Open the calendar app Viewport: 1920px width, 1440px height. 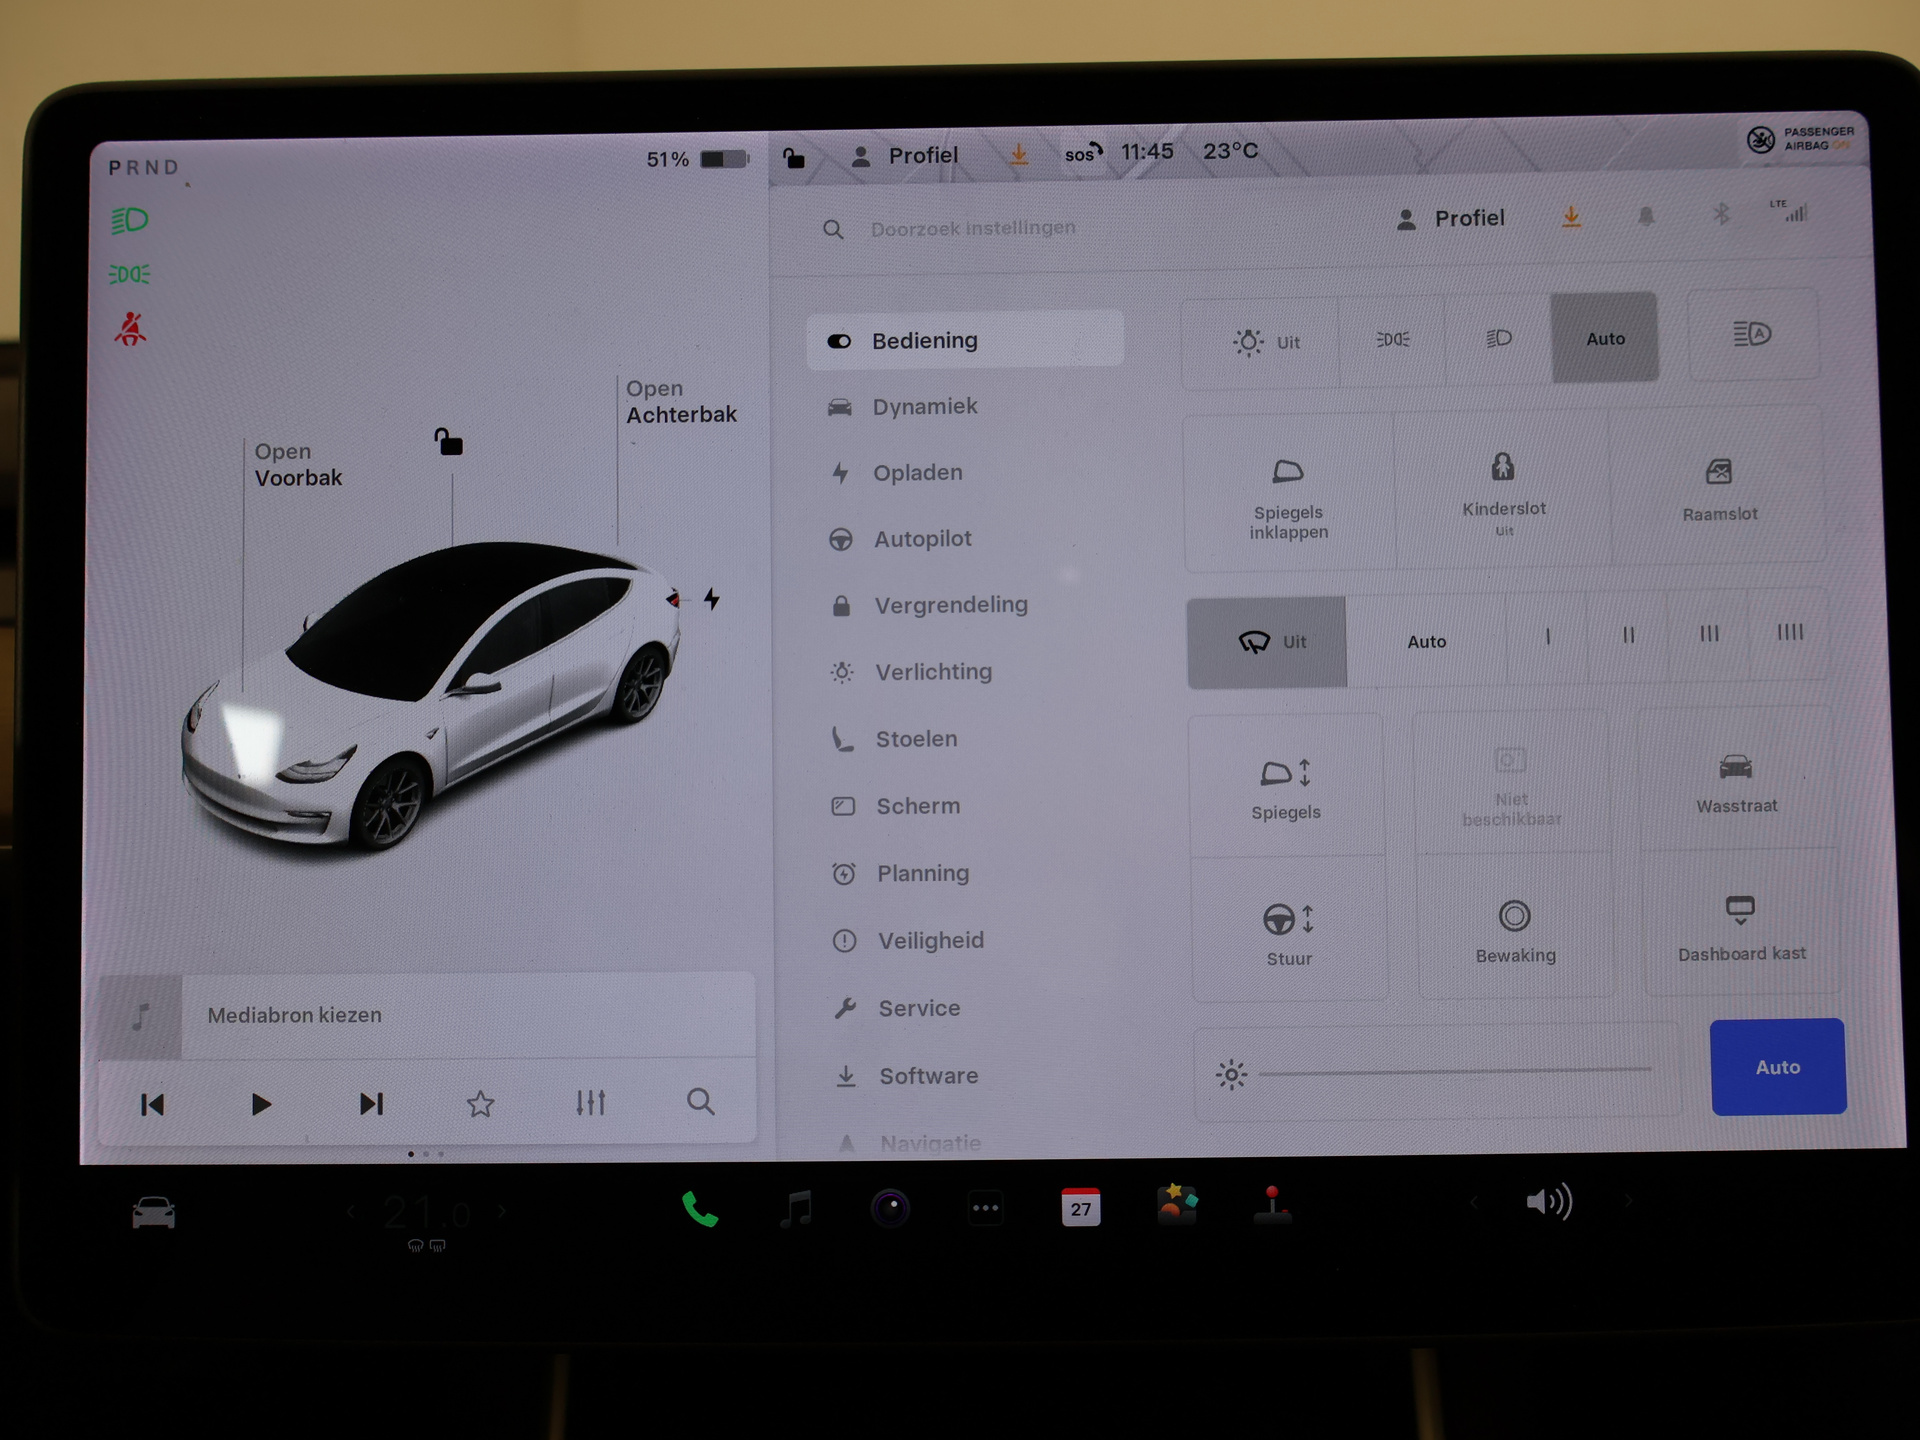coord(1080,1207)
